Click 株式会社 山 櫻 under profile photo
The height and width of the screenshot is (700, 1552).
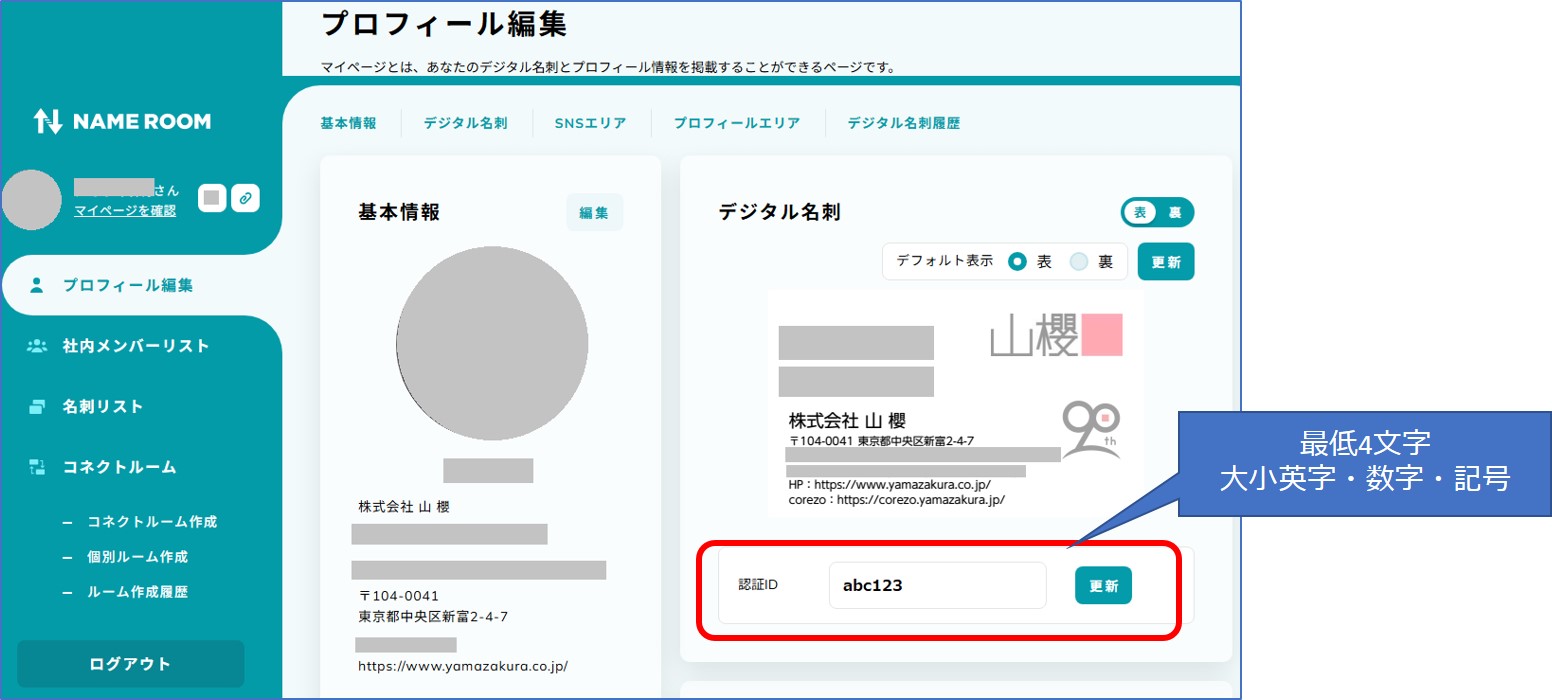click(x=404, y=507)
